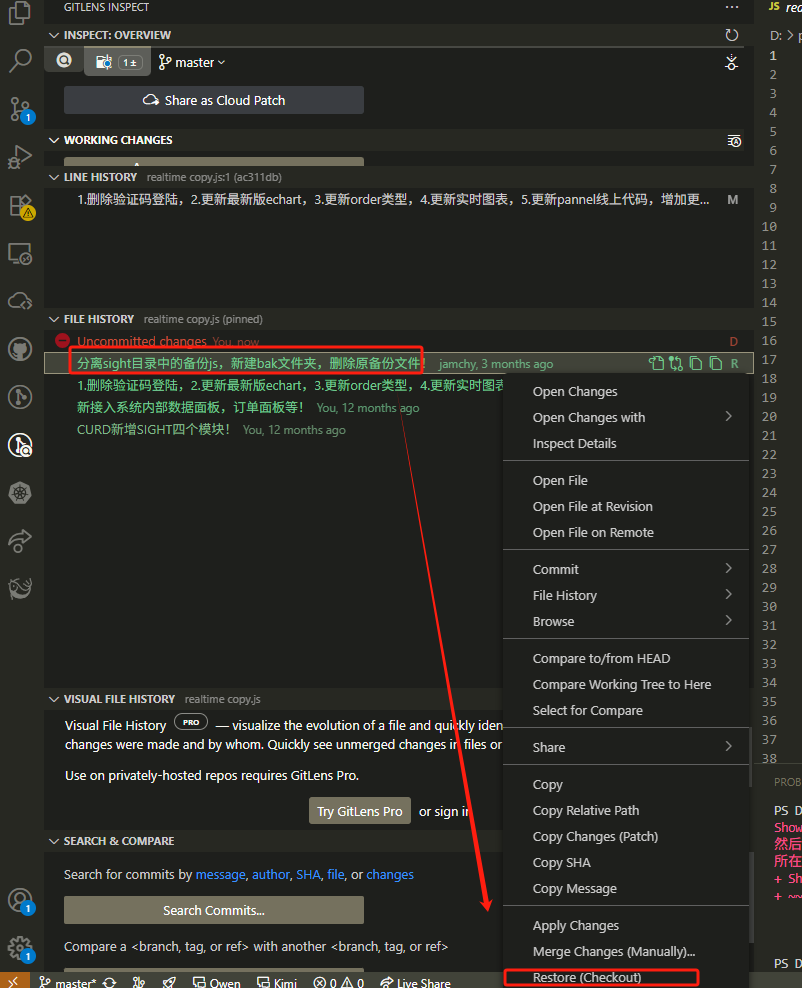This screenshot has height=988, width=802.
Task: Click Search Commits... button
Action: tap(214, 910)
